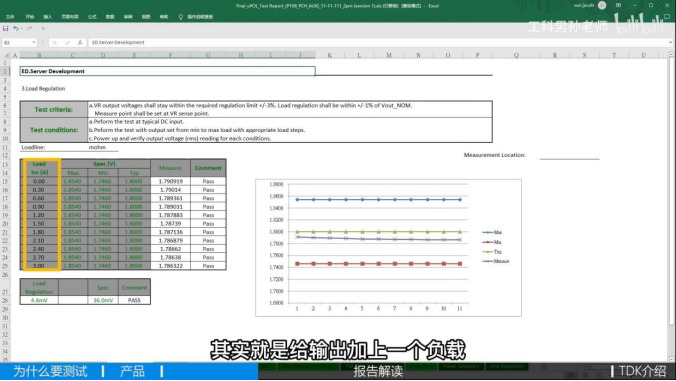Screen dimensions: 676x381
Task: Select column K header
Action: click(329, 55)
